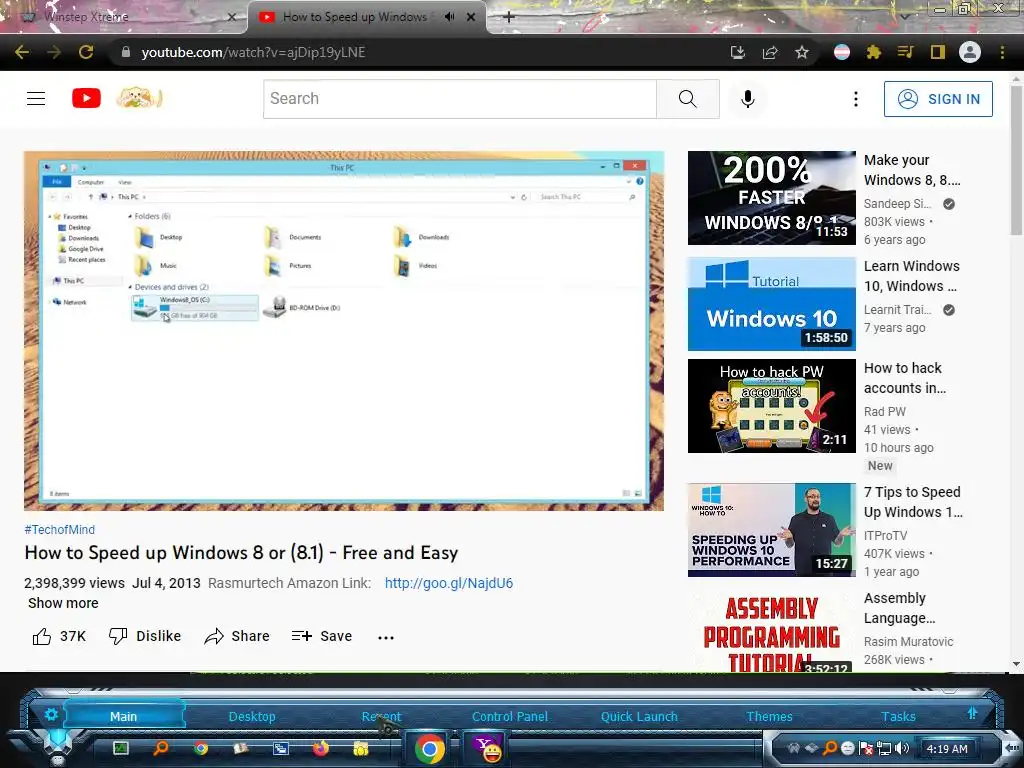Open the Assembly Programming Tutorial thumbnail

click(771, 630)
